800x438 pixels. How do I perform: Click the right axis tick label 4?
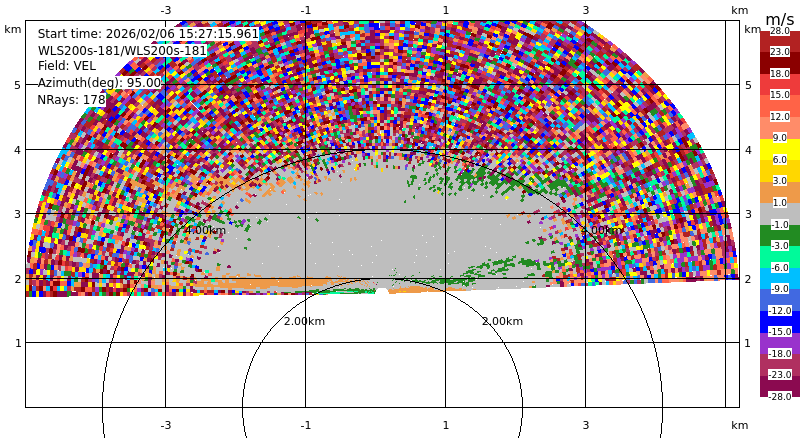click(748, 150)
